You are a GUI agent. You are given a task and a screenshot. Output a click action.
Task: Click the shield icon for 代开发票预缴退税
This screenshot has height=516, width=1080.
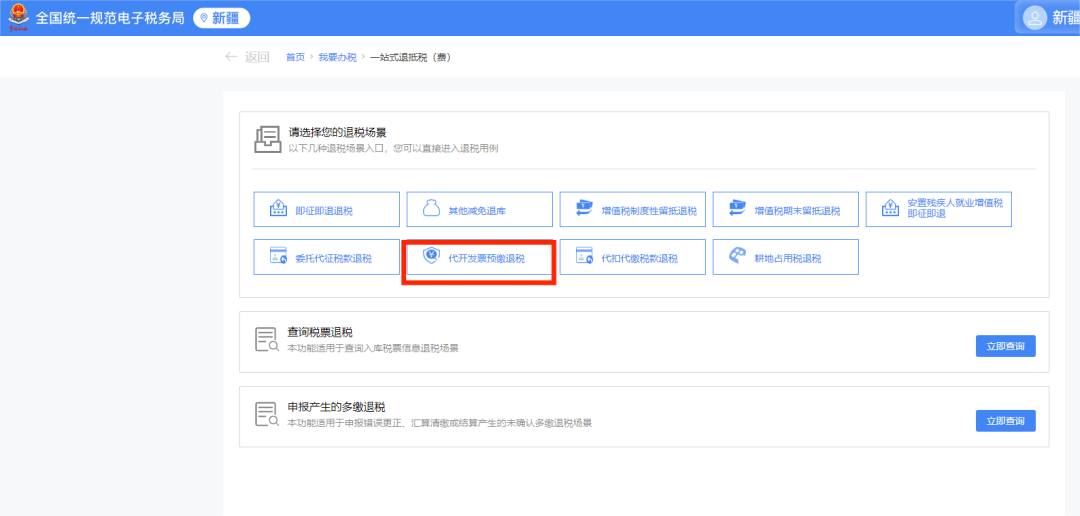point(431,257)
